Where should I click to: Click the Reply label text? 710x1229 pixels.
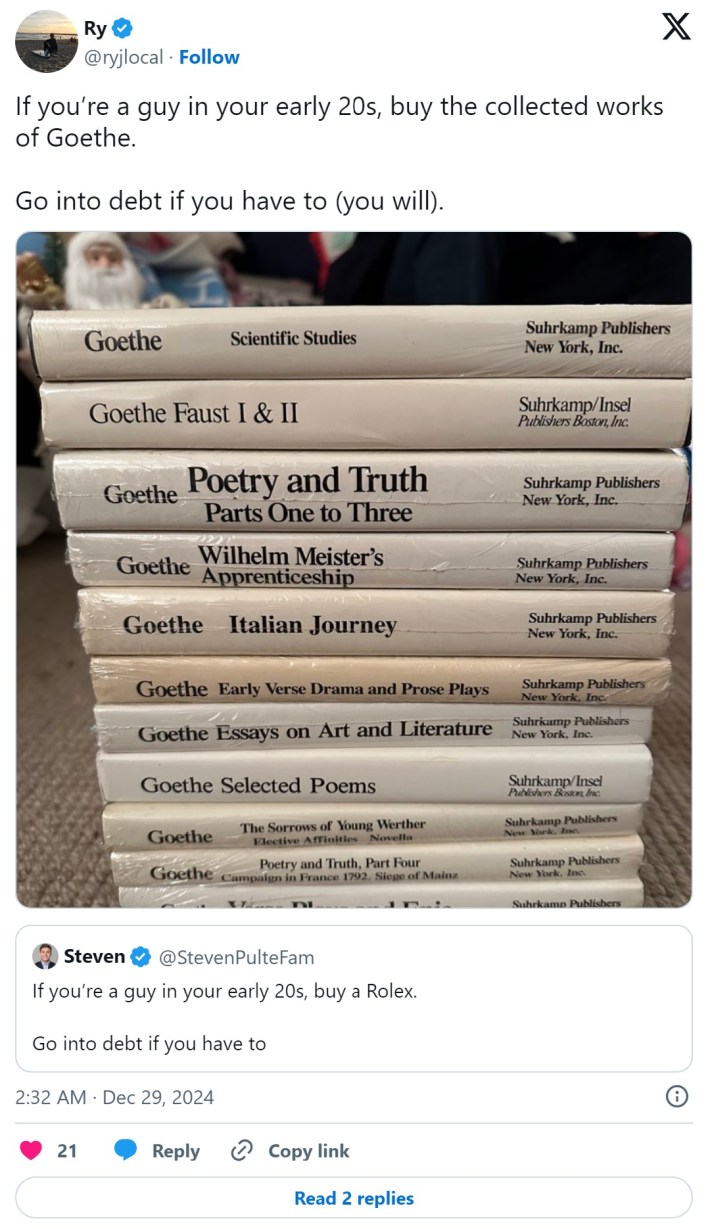pyautogui.click(x=177, y=1150)
